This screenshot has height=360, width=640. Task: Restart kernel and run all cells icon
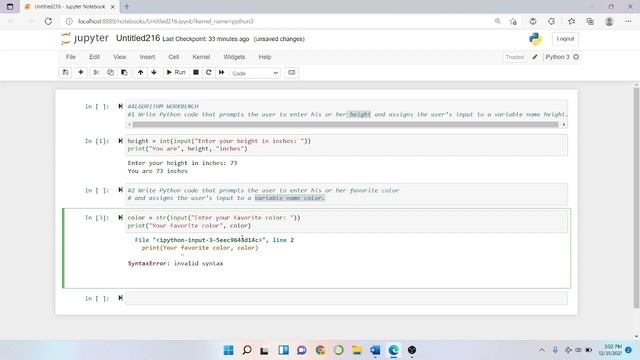coord(222,73)
